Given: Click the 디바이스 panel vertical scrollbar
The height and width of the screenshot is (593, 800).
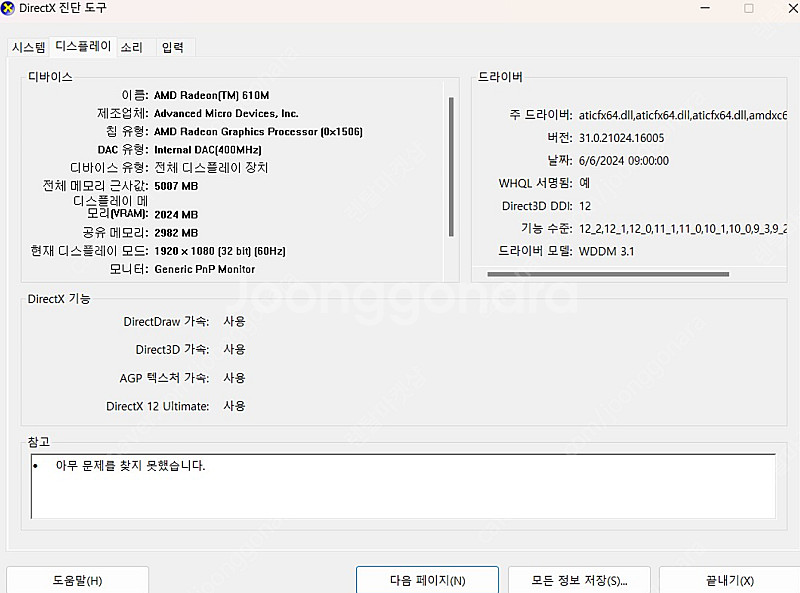Looking at the screenshot, I should click(x=451, y=167).
